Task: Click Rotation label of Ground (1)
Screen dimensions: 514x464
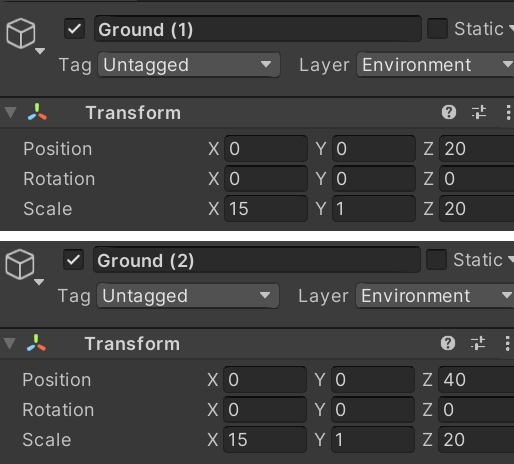Action: point(59,179)
